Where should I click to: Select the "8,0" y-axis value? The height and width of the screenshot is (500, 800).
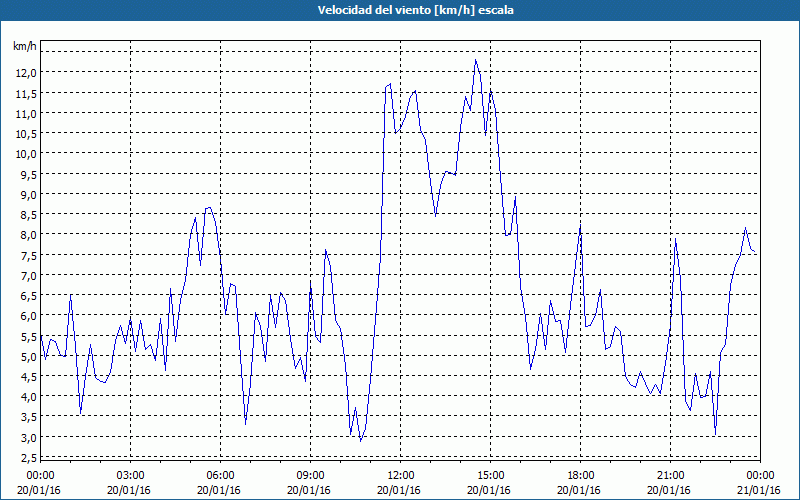coord(28,235)
